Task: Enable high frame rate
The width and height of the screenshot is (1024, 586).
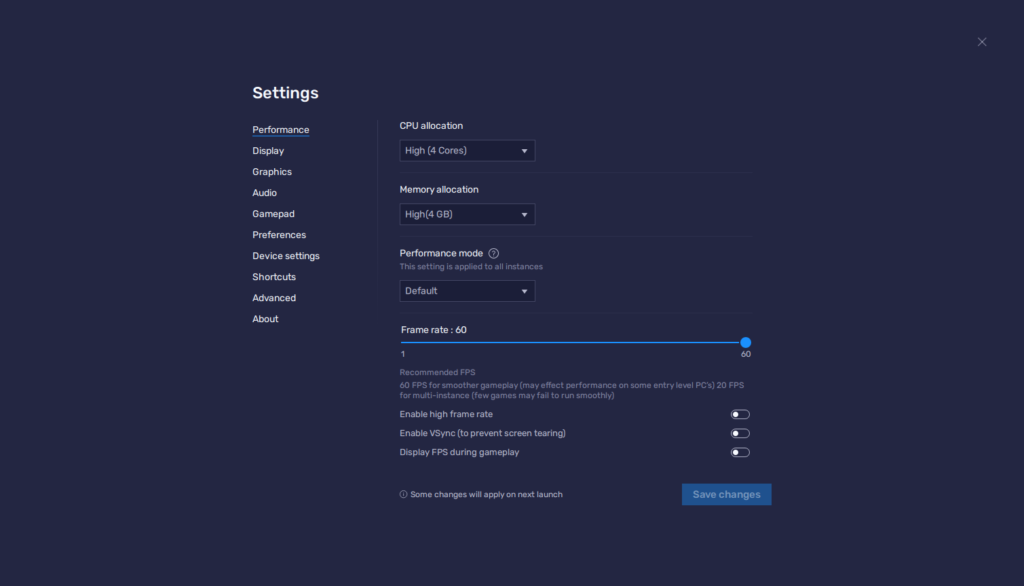Action: pyautogui.click(x=740, y=413)
